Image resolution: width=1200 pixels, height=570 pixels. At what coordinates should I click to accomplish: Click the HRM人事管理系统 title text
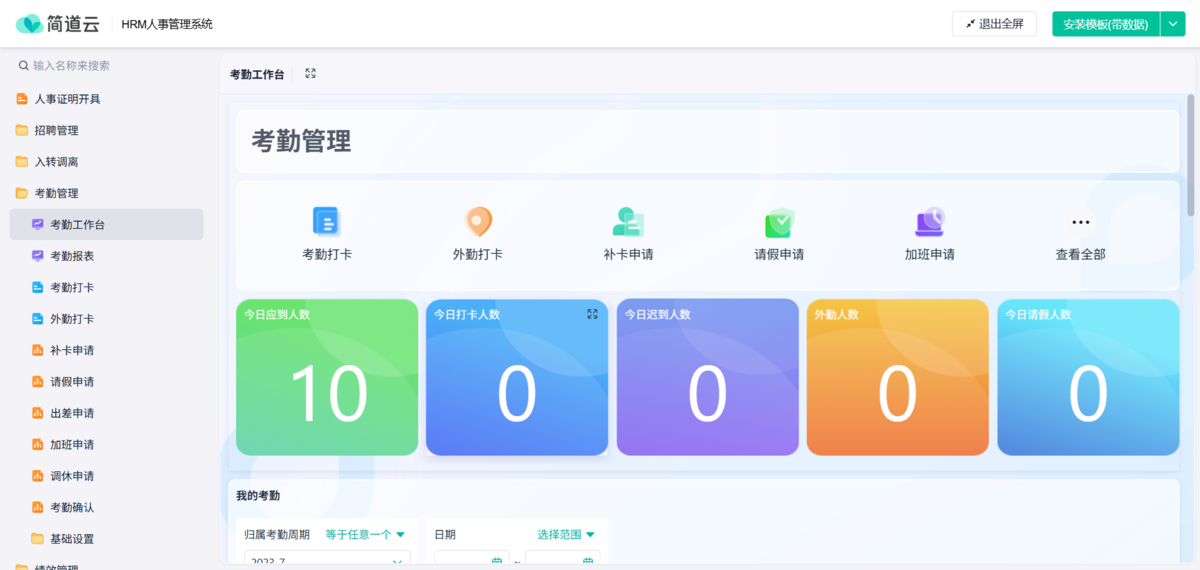[167, 24]
